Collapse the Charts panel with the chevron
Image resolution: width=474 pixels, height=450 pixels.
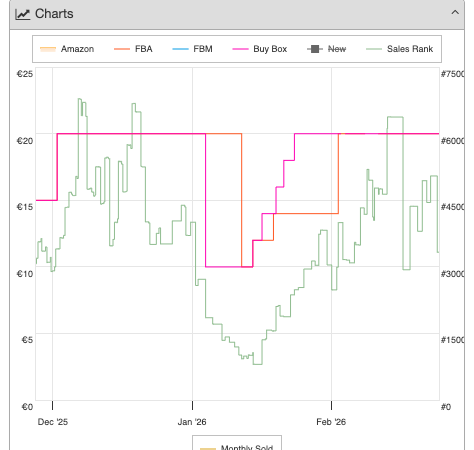pyautogui.click(x=455, y=13)
